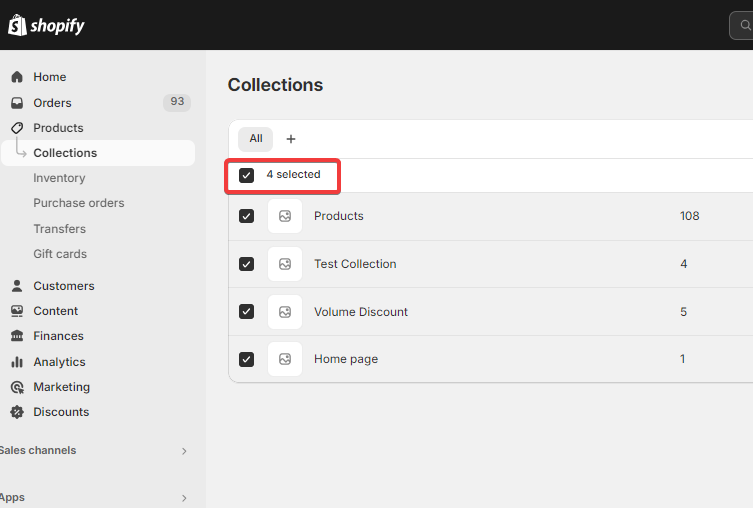Open Purchase orders in the sidebar

point(79,203)
